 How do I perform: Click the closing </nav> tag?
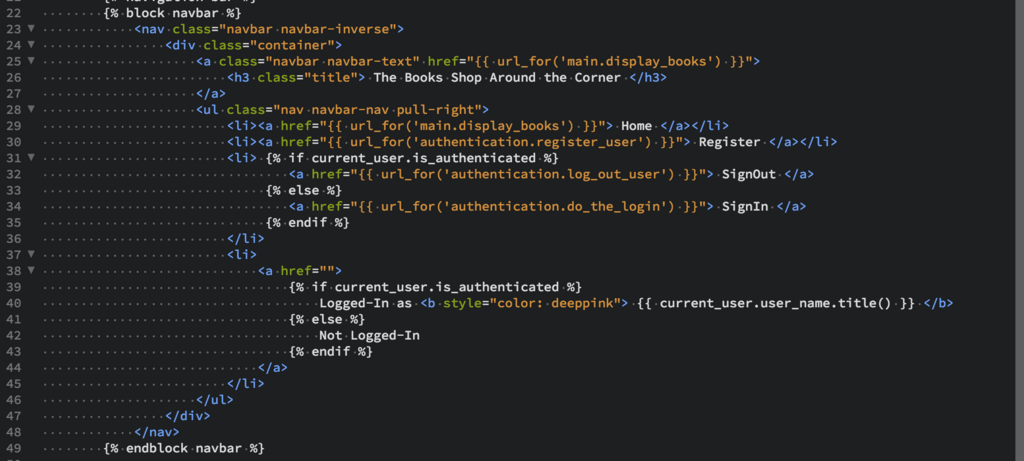point(157,432)
